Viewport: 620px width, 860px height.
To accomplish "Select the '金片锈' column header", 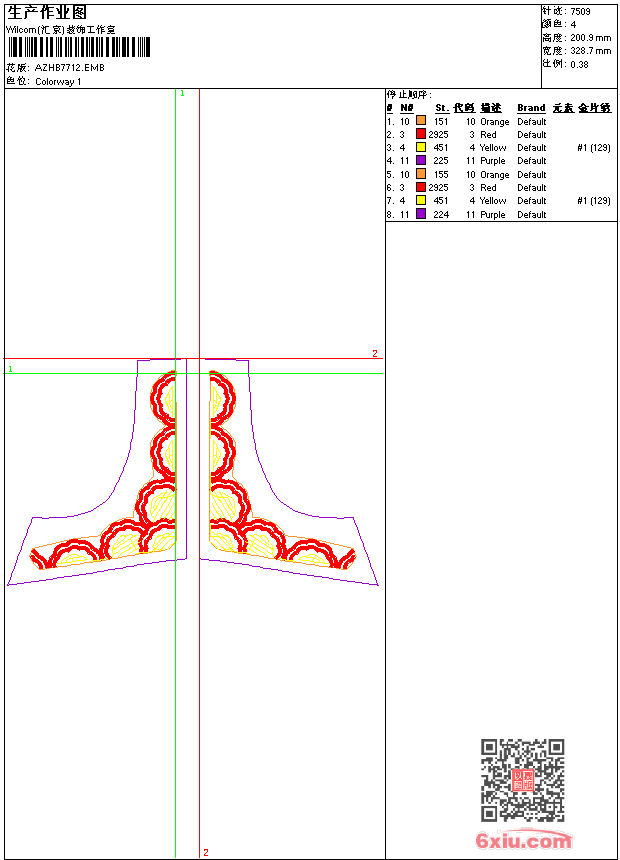I will coord(595,108).
